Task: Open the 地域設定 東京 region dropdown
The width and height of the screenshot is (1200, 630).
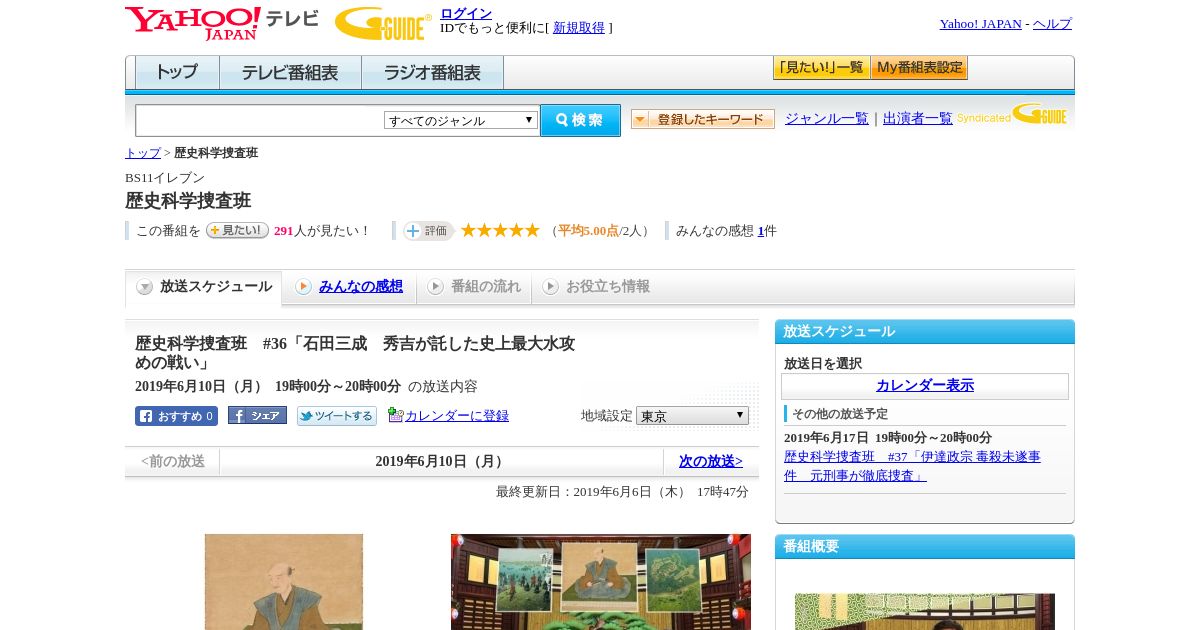Action: tap(692, 415)
